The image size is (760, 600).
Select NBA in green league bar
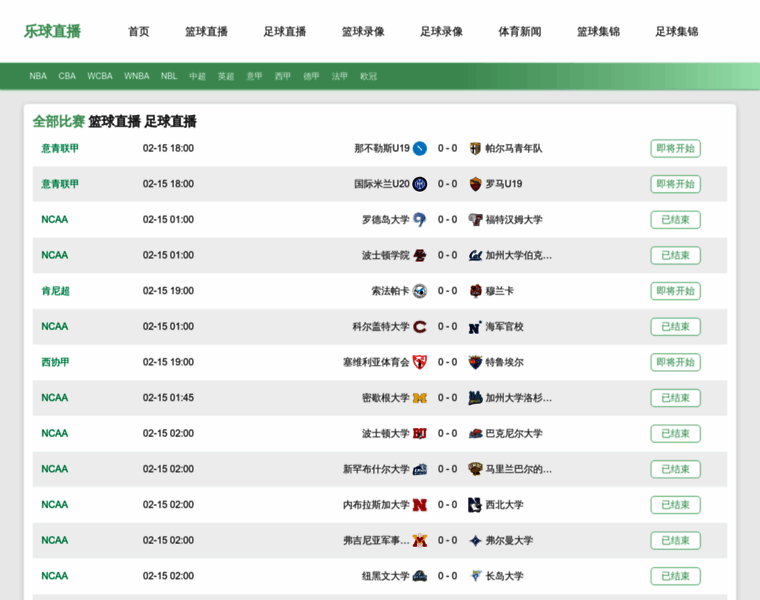pyautogui.click(x=38, y=76)
